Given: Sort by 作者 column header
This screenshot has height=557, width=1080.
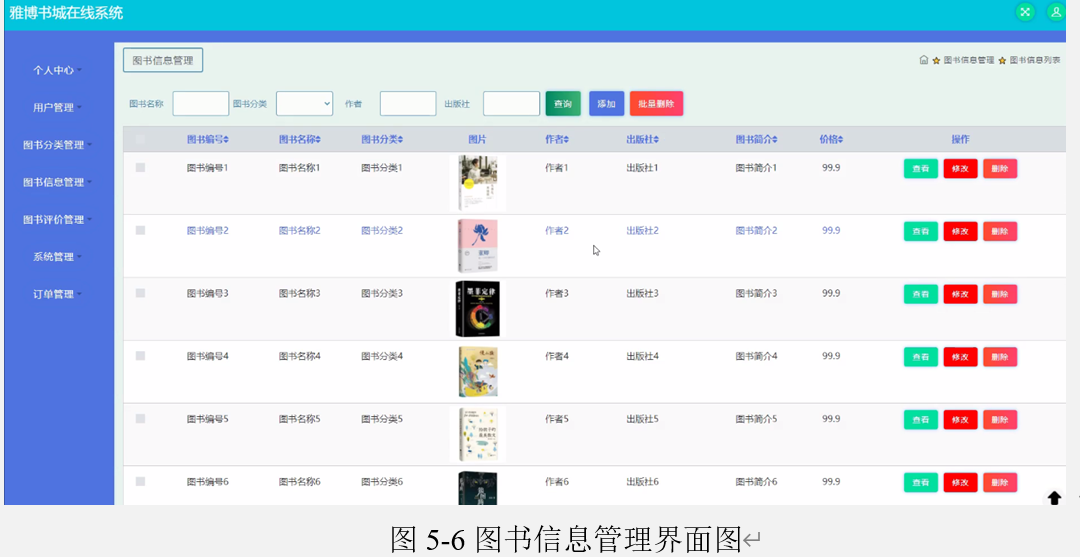Looking at the screenshot, I should tap(557, 140).
